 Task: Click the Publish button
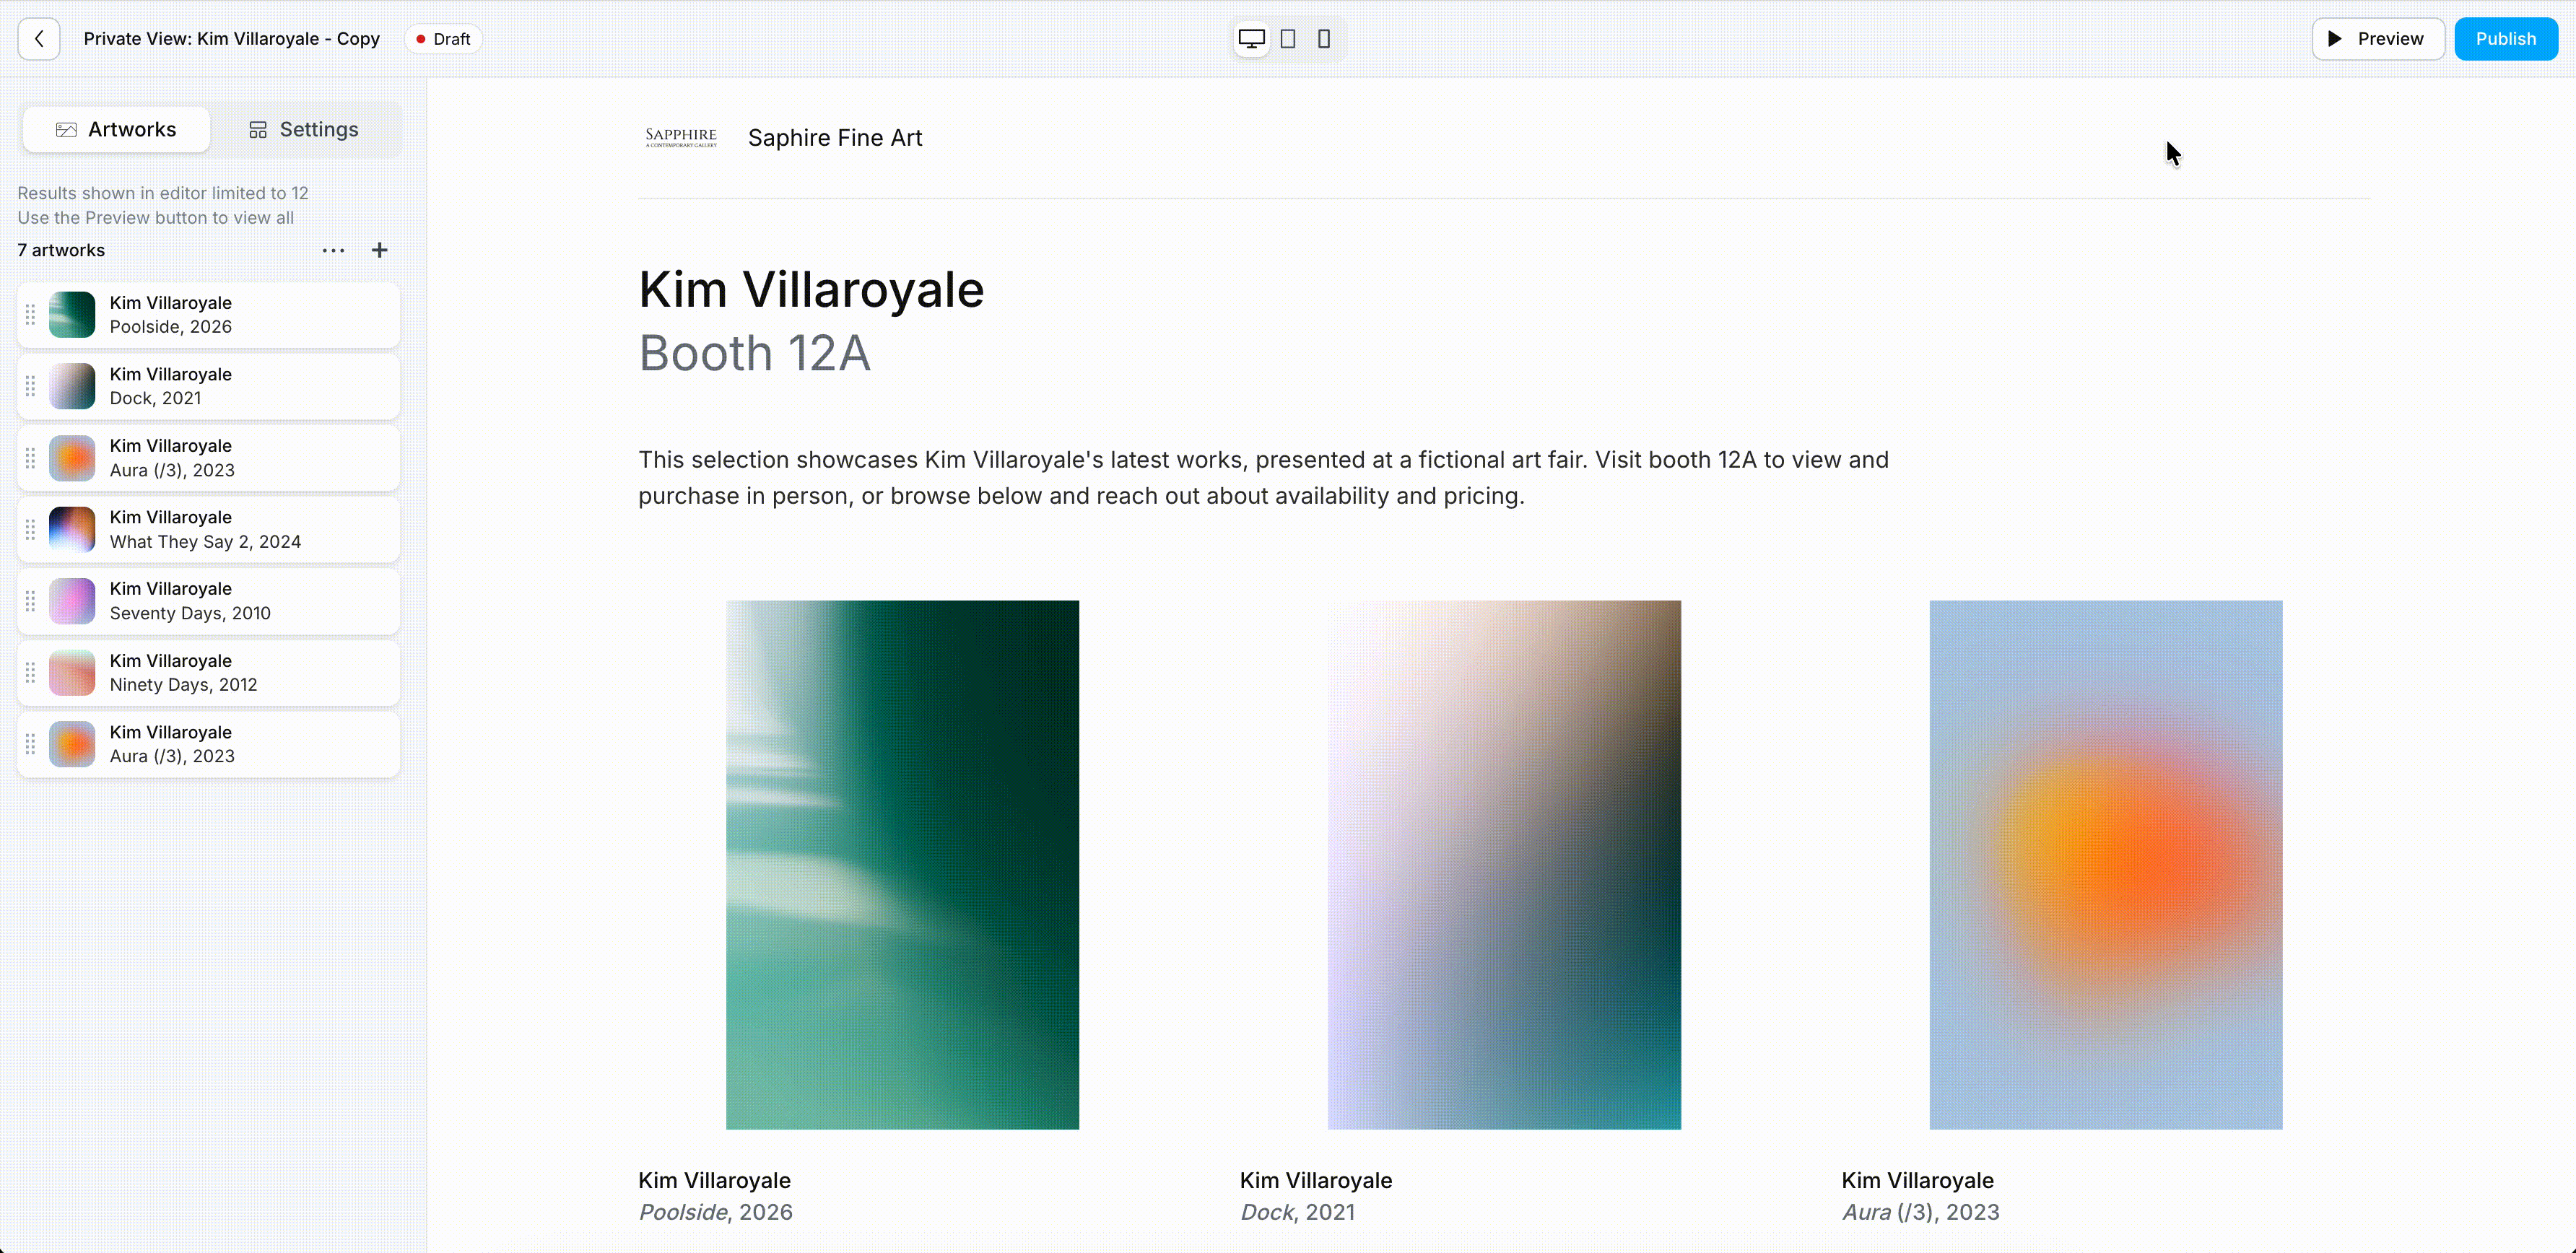point(2505,39)
